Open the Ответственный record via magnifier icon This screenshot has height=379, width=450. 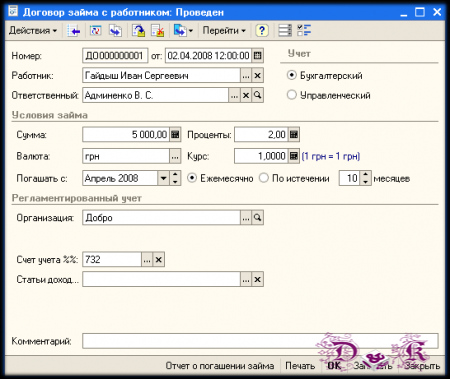[x=257, y=96]
